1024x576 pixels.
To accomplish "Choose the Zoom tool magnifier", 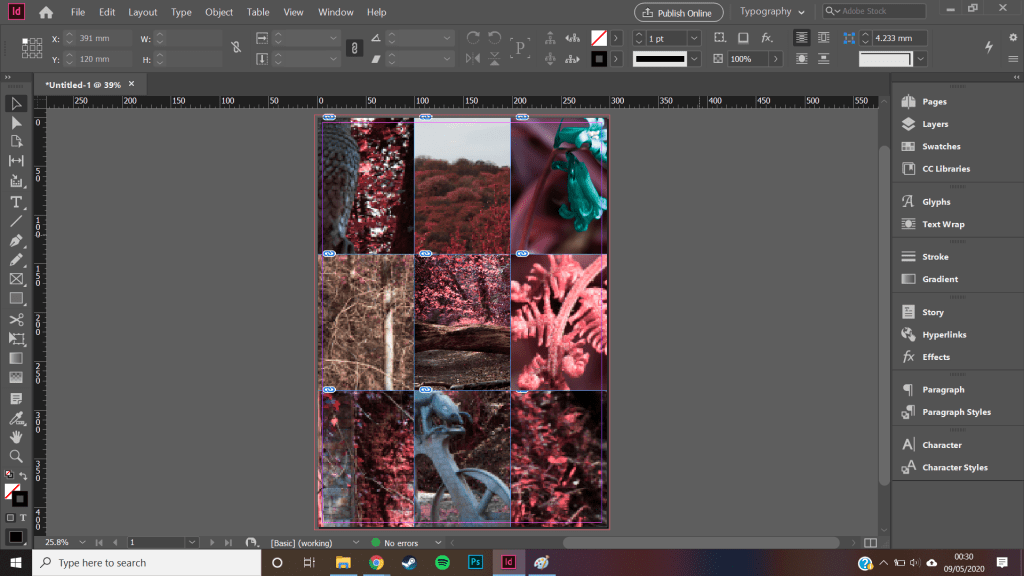I will click(x=16, y=456).
